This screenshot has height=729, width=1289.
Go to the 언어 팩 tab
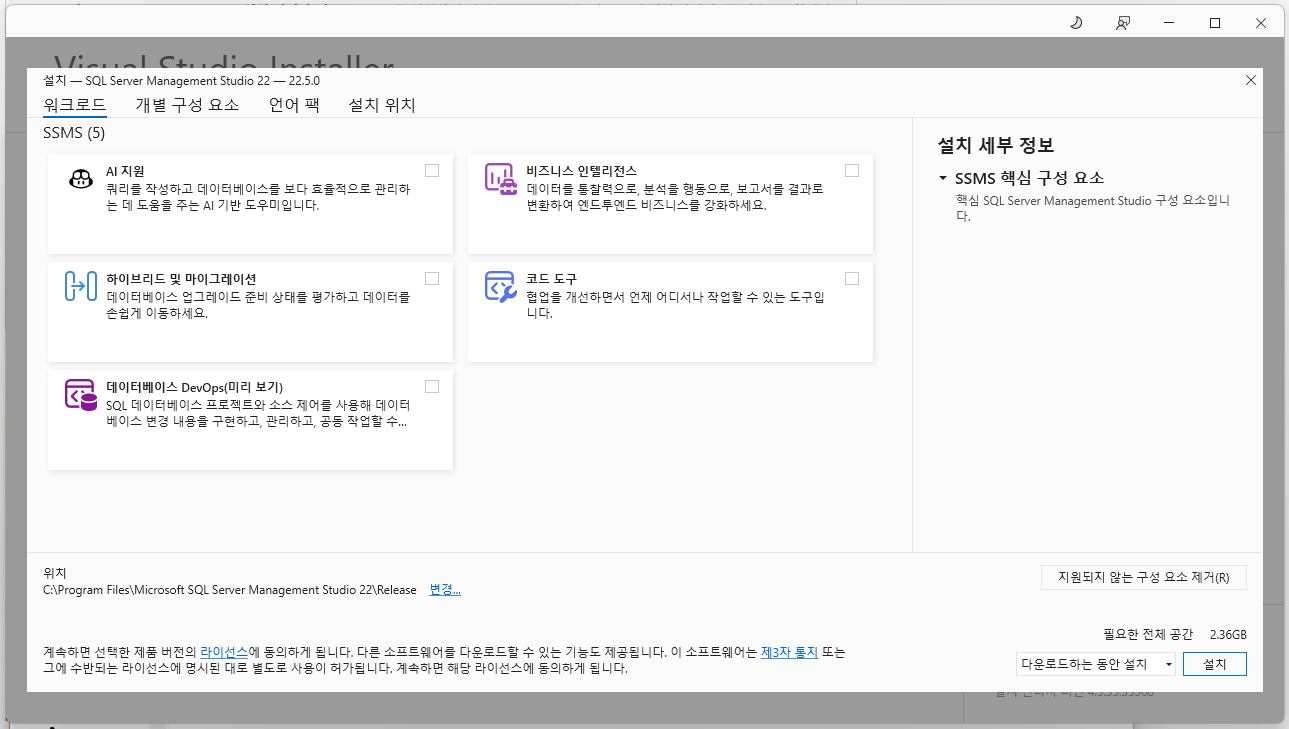coord(294,105)
